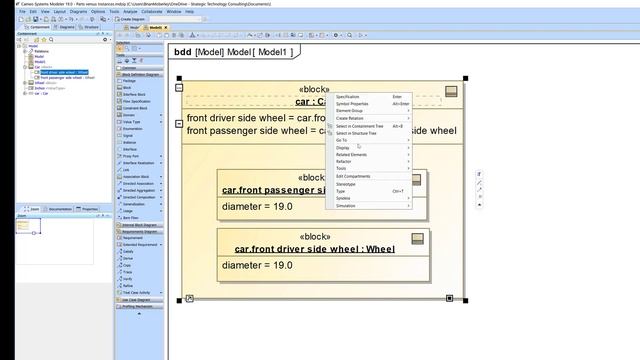Click the zoom magnifier in diagram toolbar

[349, 36]
